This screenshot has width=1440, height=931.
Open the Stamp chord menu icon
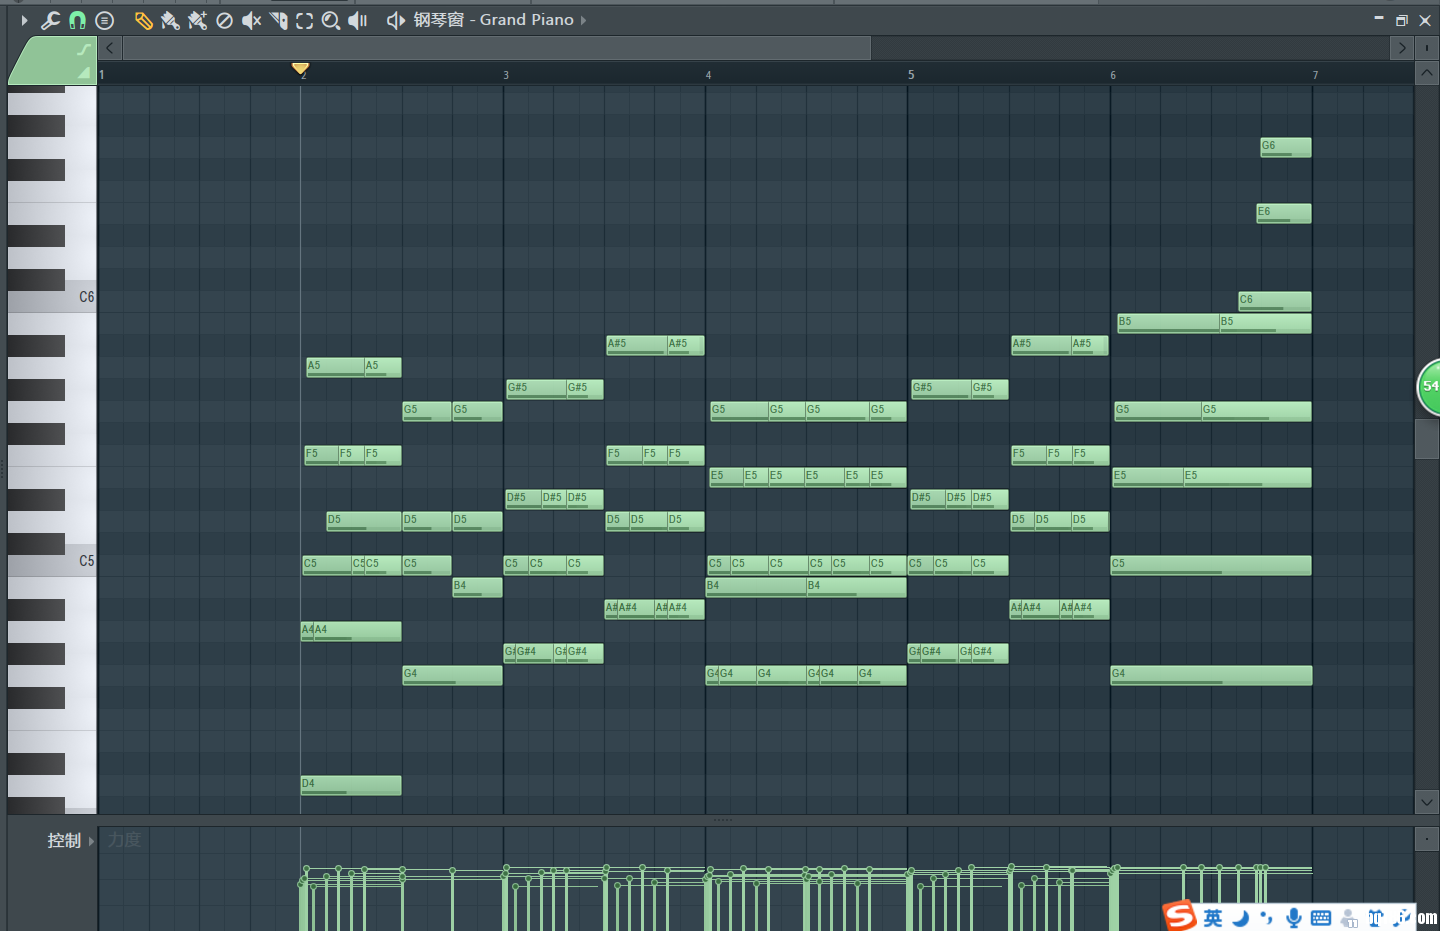coord(104,20)
